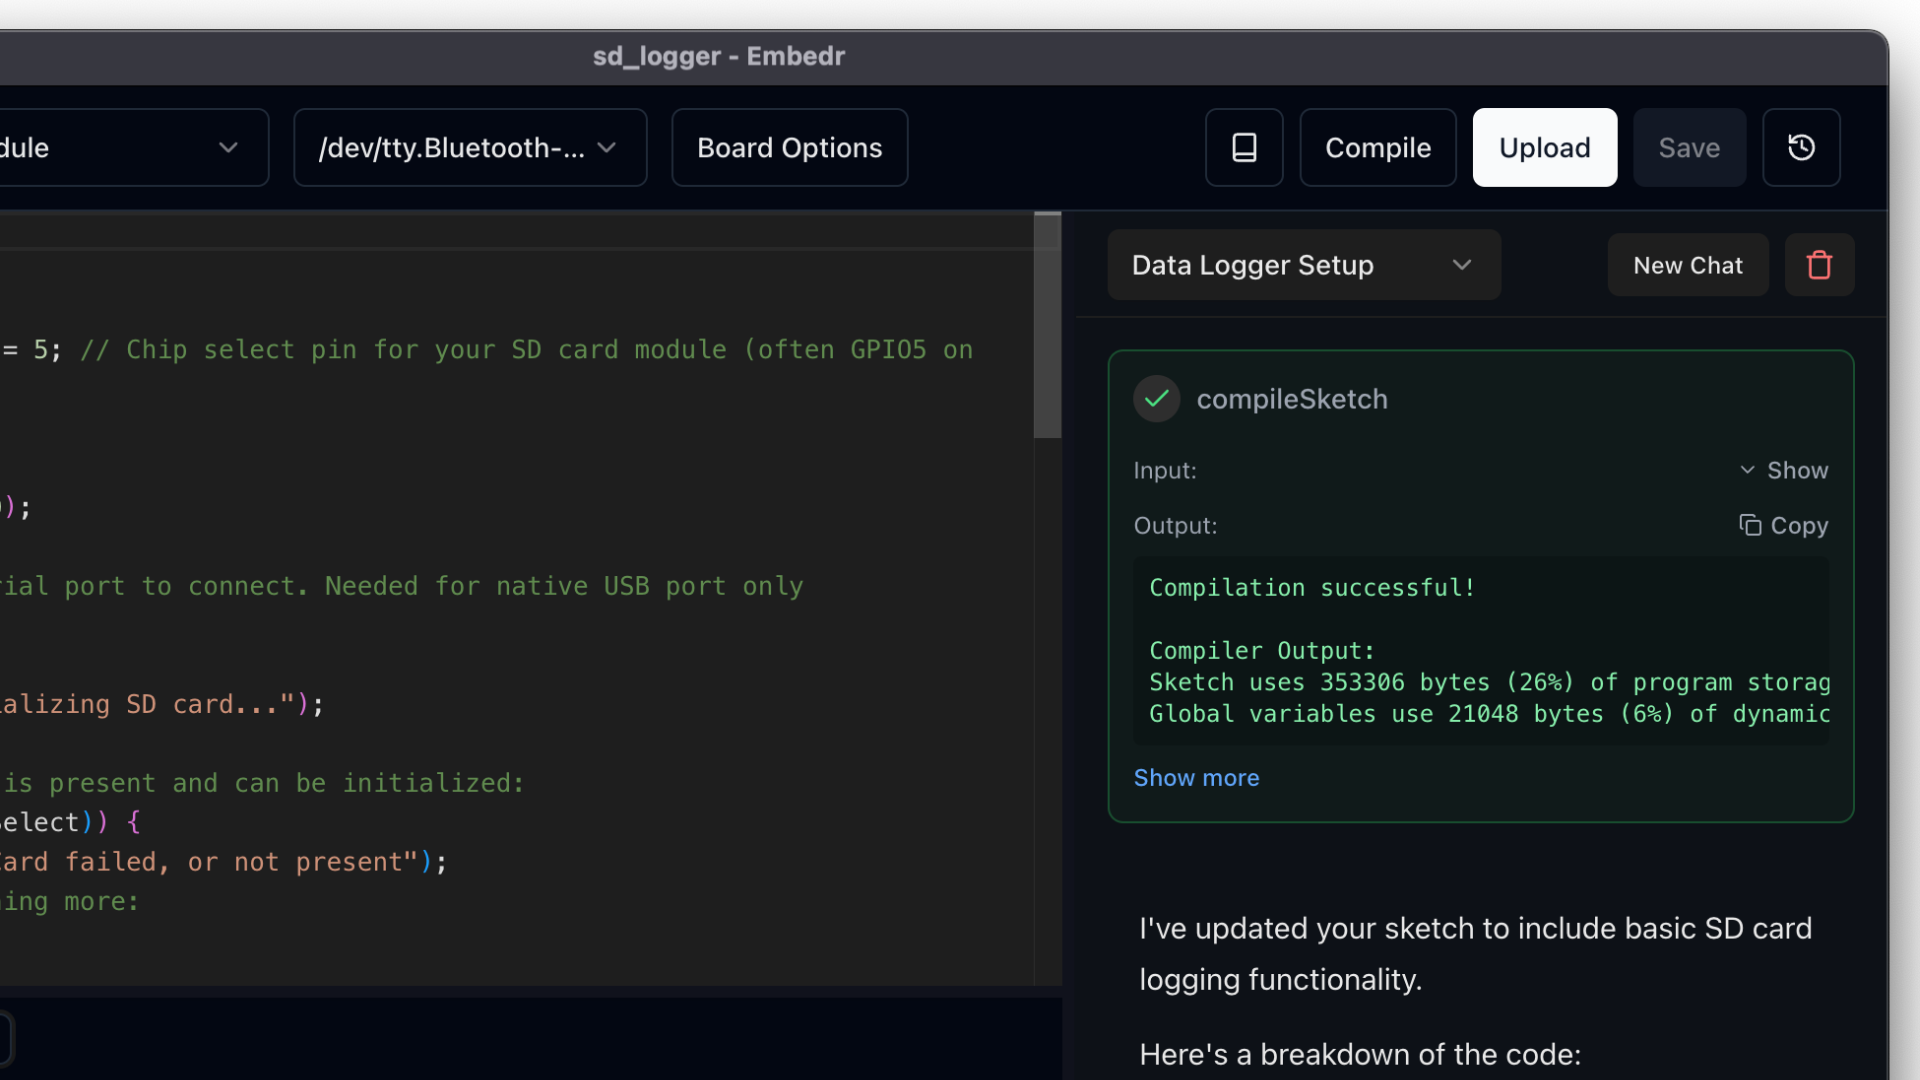Delete chat with red trash icon
This screenshot has height=1080, width=1920.
click(1819, 265)
